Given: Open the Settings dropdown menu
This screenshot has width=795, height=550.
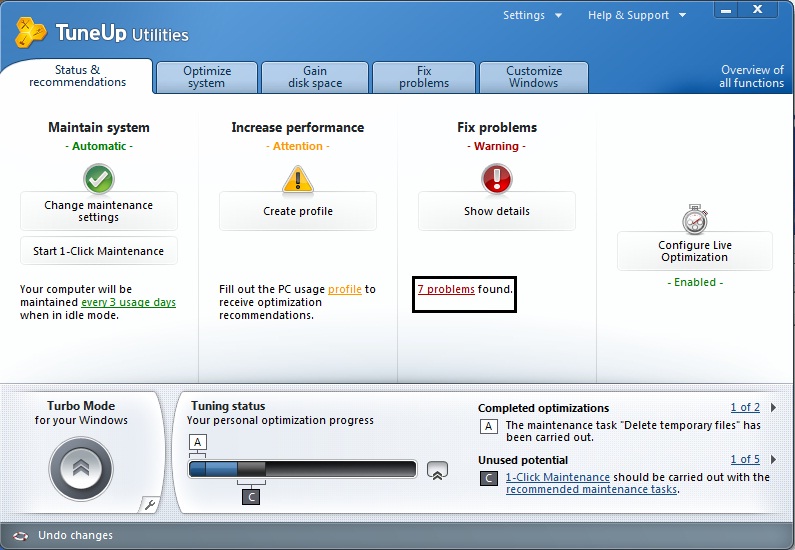Looking at the screenshot, I should [x=532, y=15].
